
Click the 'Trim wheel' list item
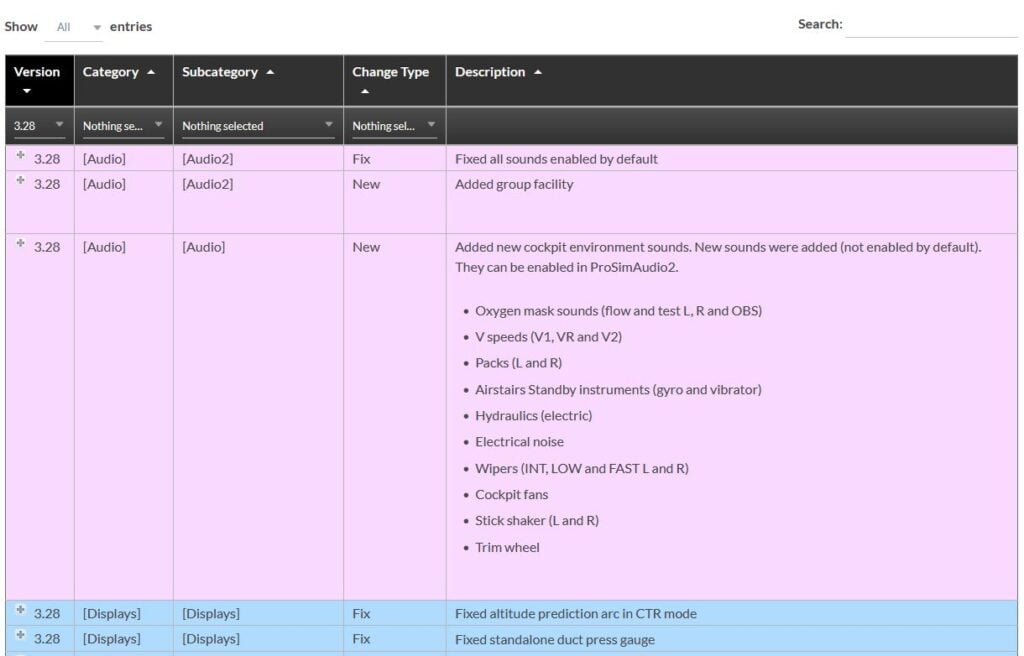pyautogui.click(x=507, y=547)
